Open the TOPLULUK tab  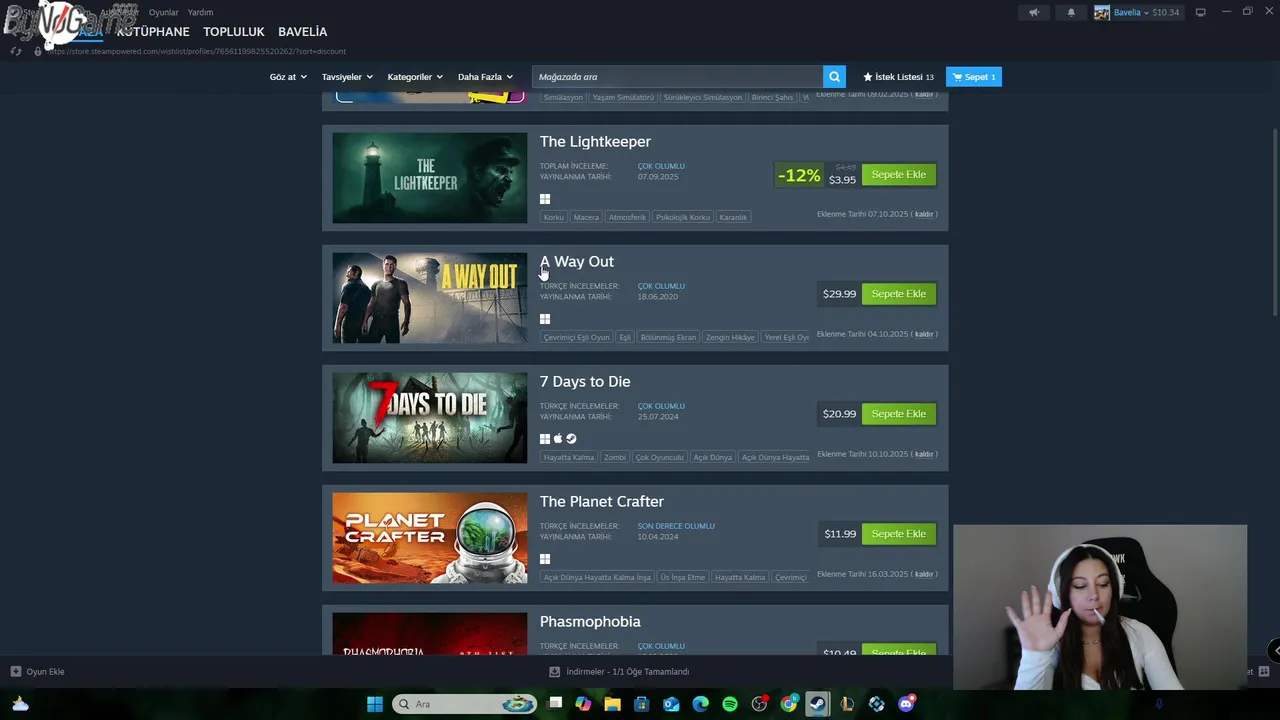click(234, 32)
